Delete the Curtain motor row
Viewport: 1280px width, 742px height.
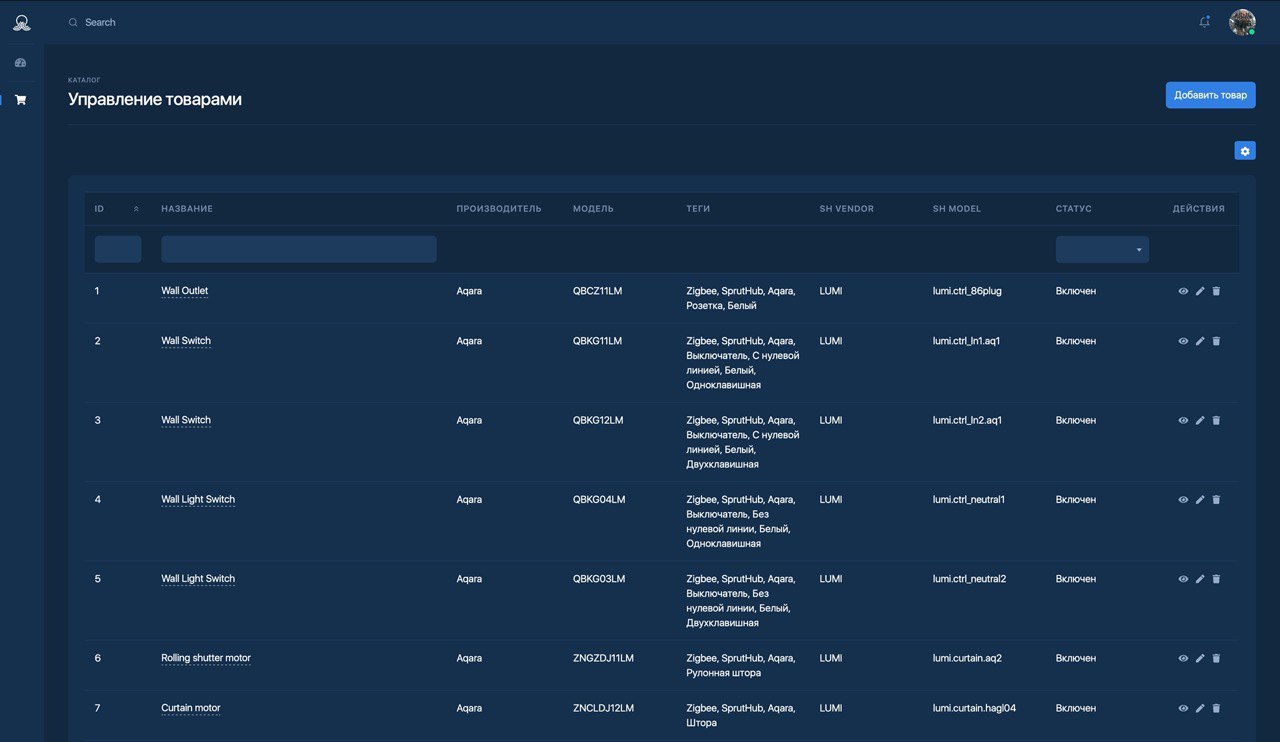1216,708
